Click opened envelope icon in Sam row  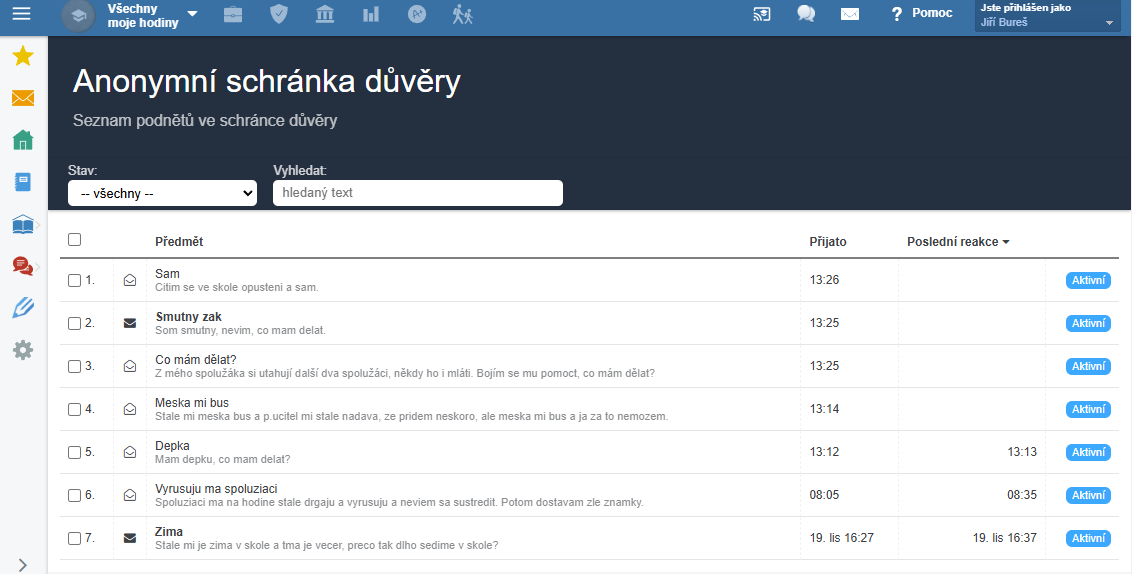[x=130, y=281]
